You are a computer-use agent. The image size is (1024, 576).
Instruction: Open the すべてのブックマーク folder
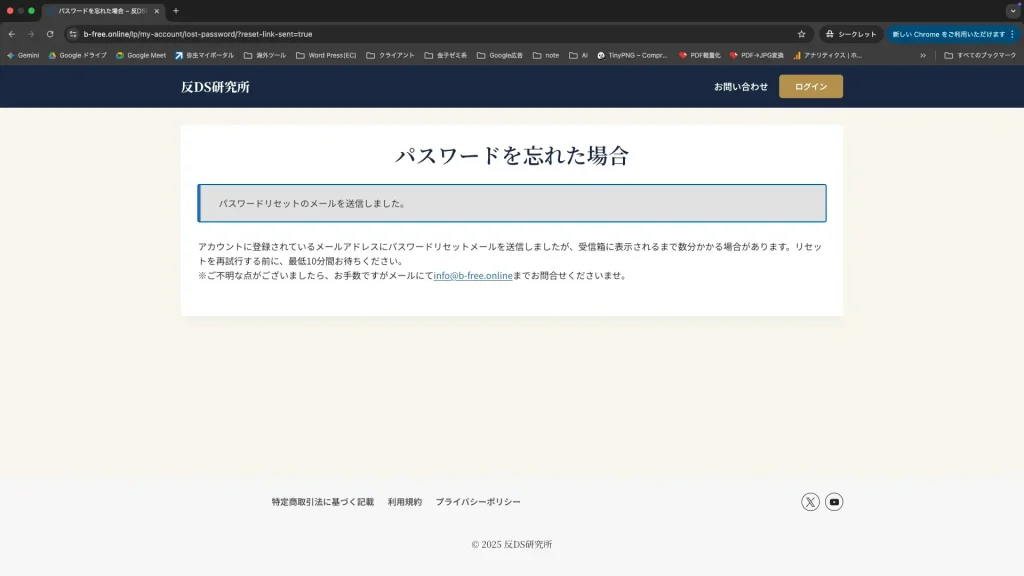980,56
